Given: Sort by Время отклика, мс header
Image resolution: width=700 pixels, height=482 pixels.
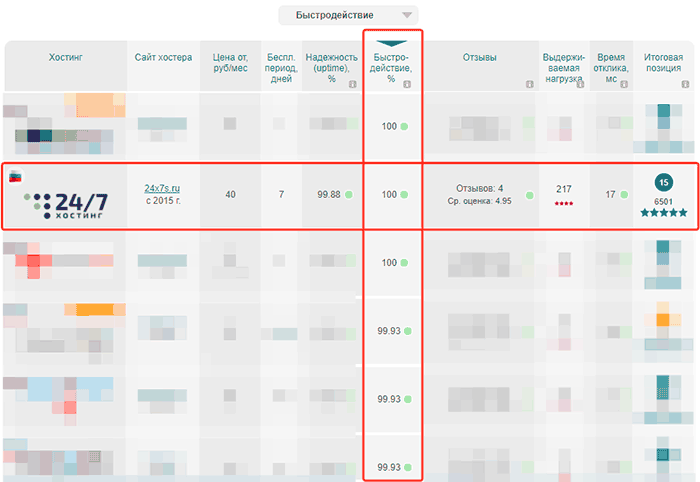Looking at the screenshot, I should click(611, 68).
